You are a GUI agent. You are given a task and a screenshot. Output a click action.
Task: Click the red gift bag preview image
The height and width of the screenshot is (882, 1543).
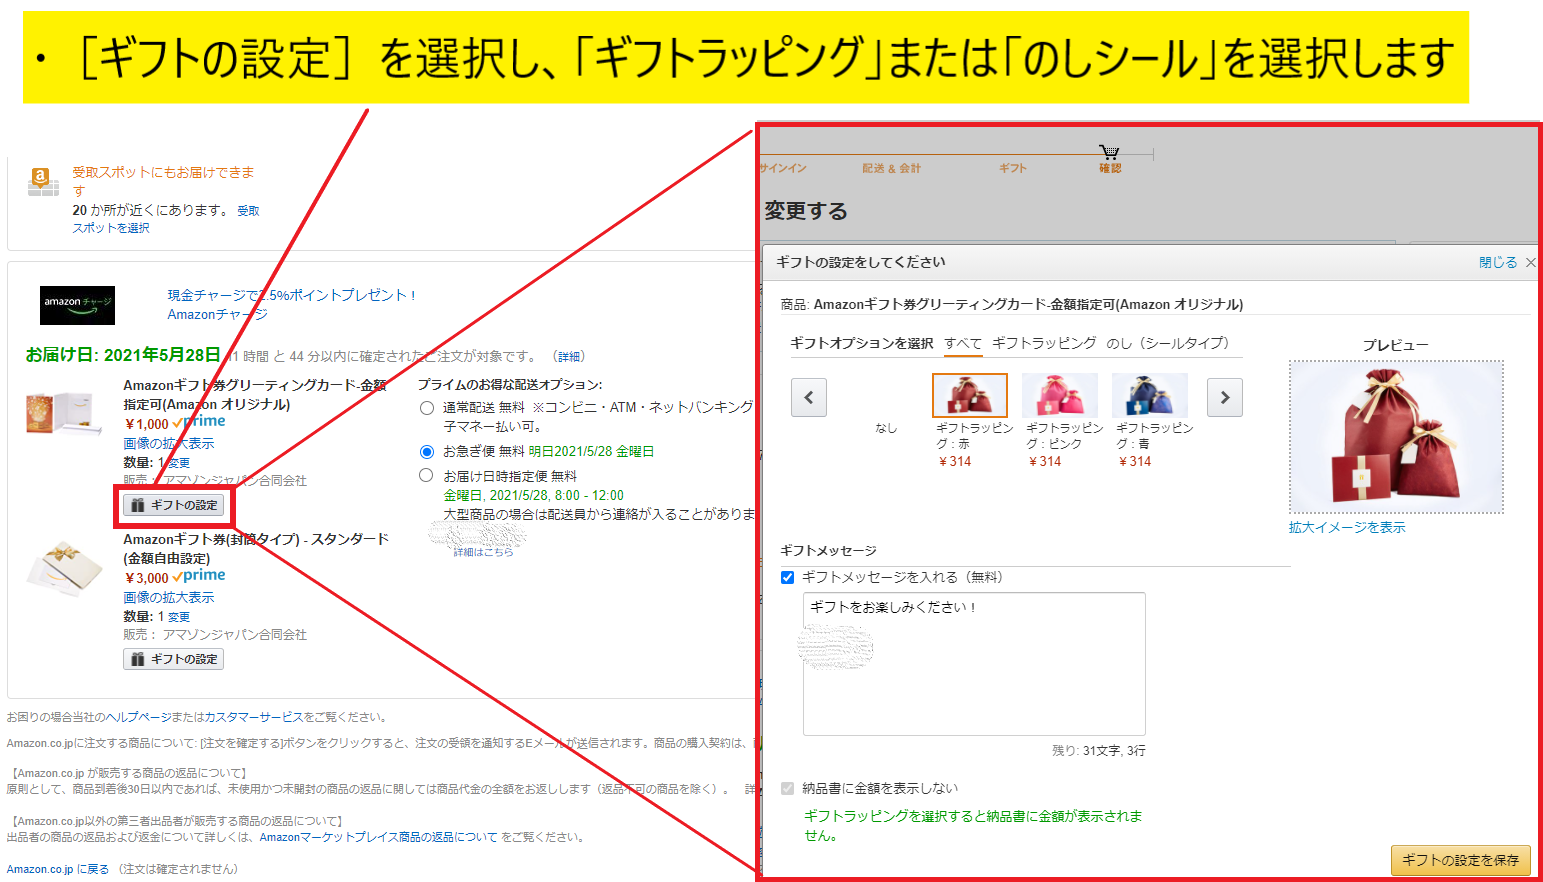1396,436
